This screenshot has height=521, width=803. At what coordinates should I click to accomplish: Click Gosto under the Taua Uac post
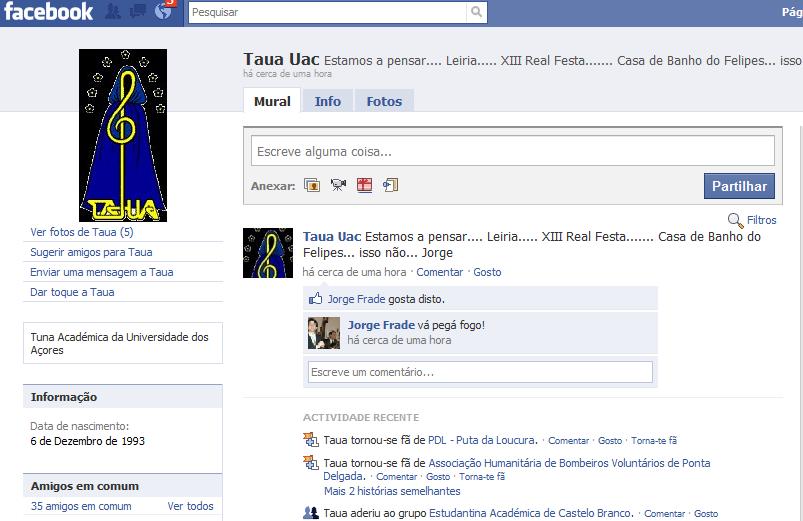click(487, 272)
